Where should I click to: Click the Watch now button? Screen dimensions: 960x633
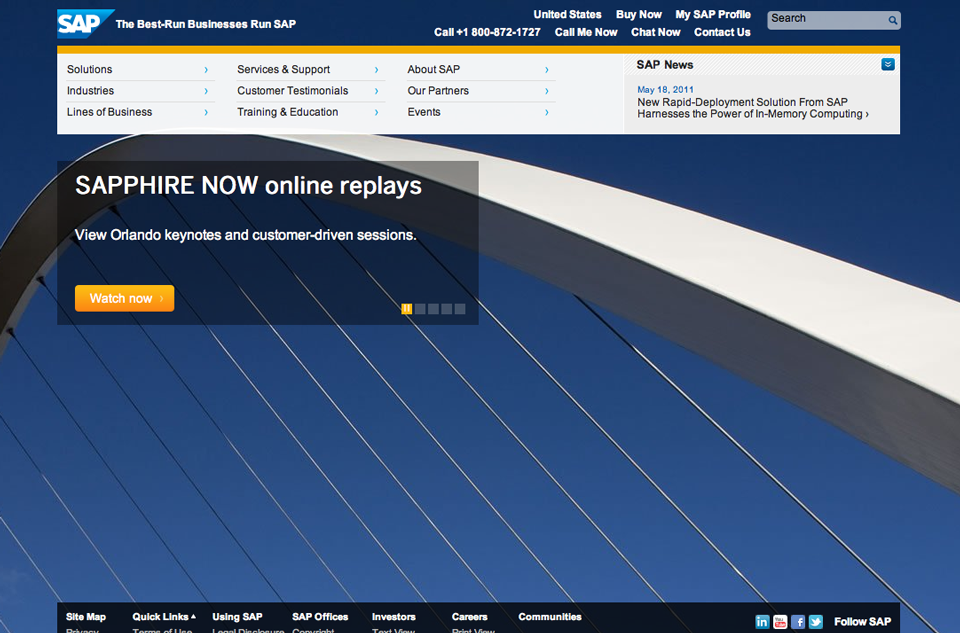124,298
